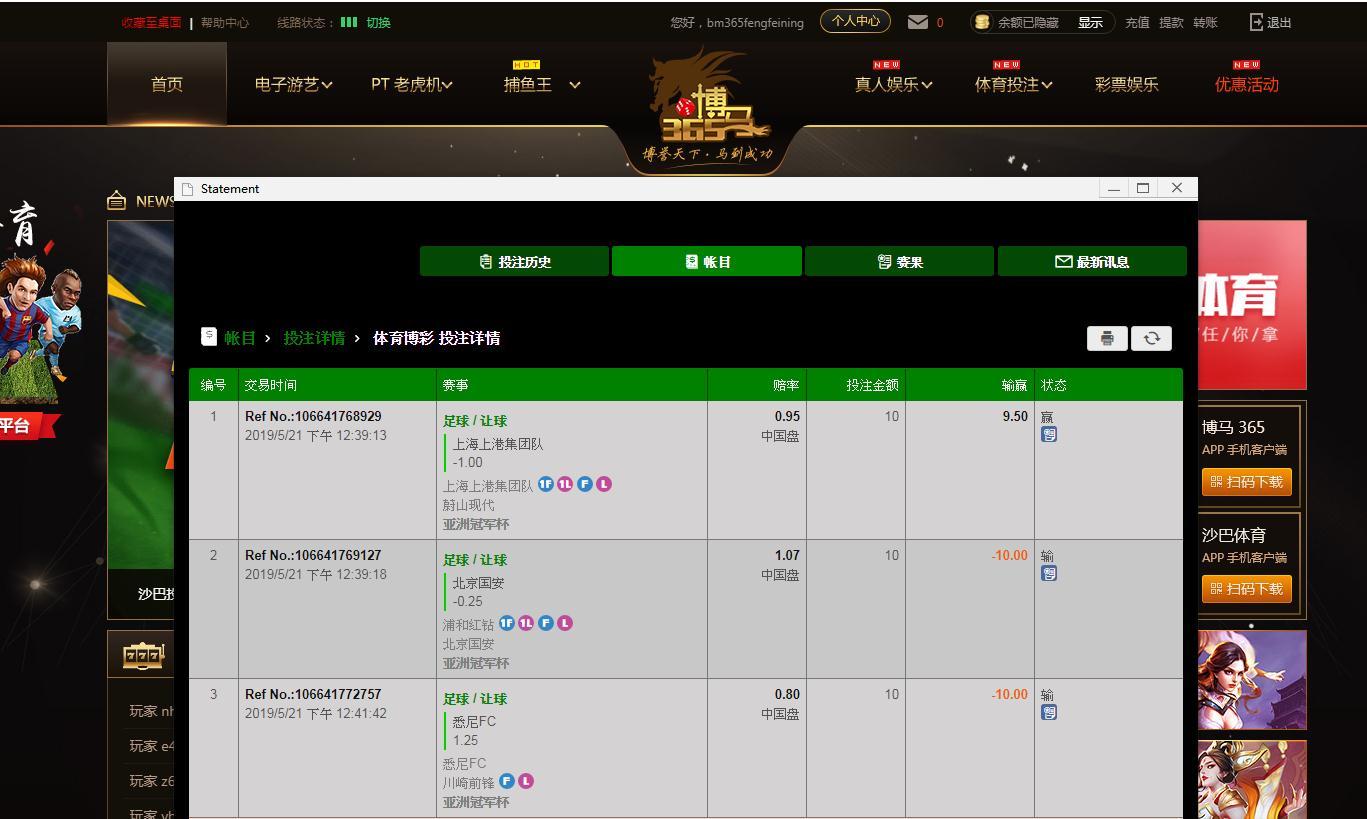1367x819 pixels.
Task: Click the 9.50 win amount
Action: click(1015, 416)
